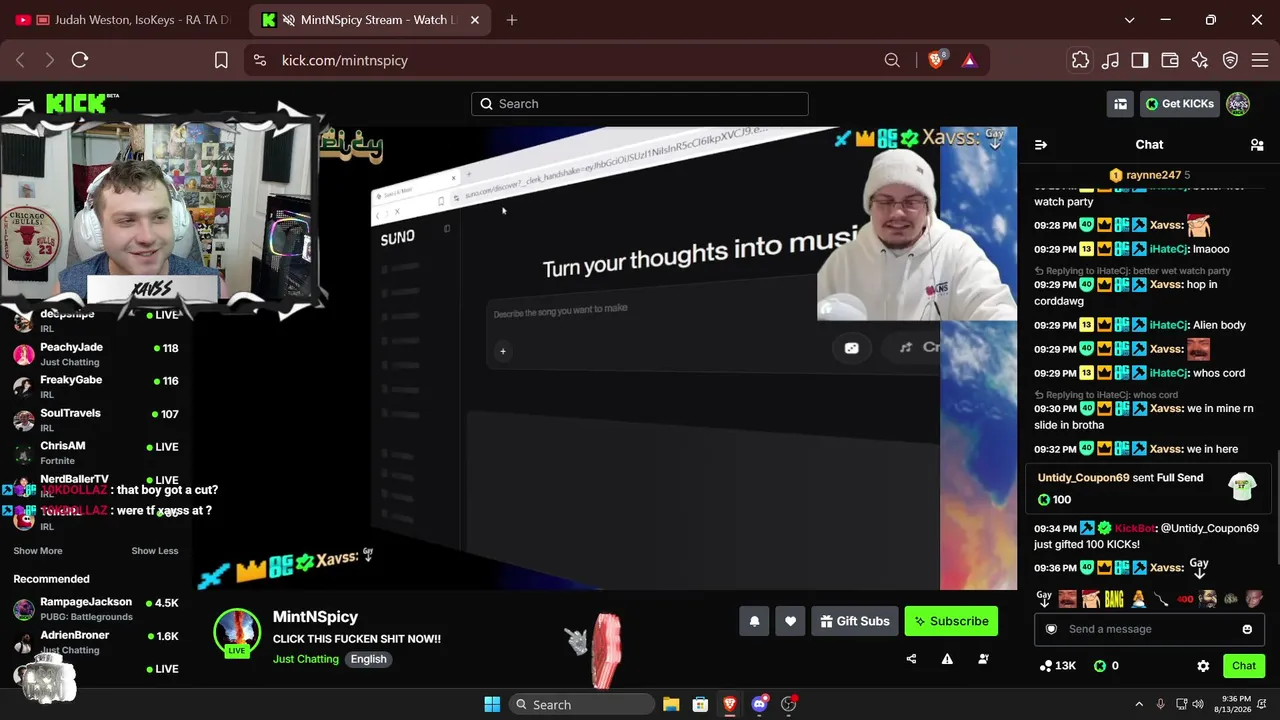The height and width of the screenshot is (720, 1280).
Task: Click the Send a message field
Action: pyautogui.click(x=1149, y=629)
